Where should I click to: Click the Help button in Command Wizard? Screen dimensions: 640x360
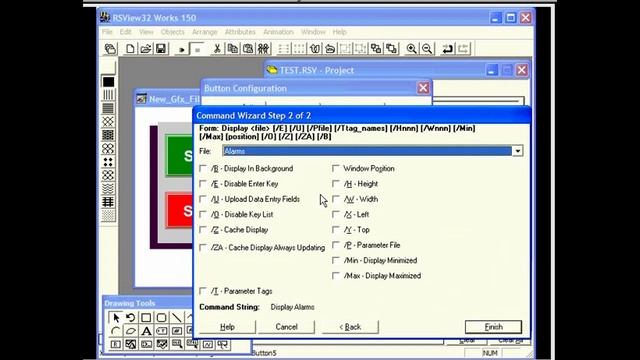point(227,327)
